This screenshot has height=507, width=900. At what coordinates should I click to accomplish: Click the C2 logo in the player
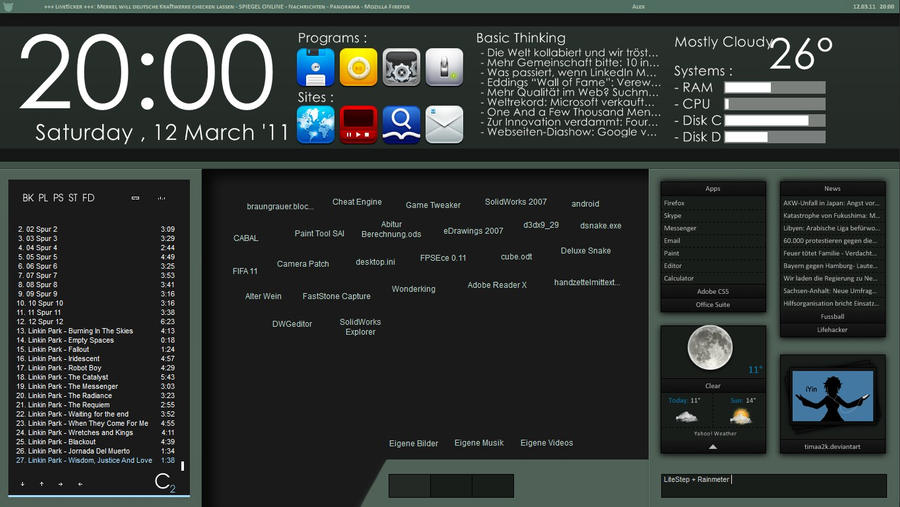point(165,482)
